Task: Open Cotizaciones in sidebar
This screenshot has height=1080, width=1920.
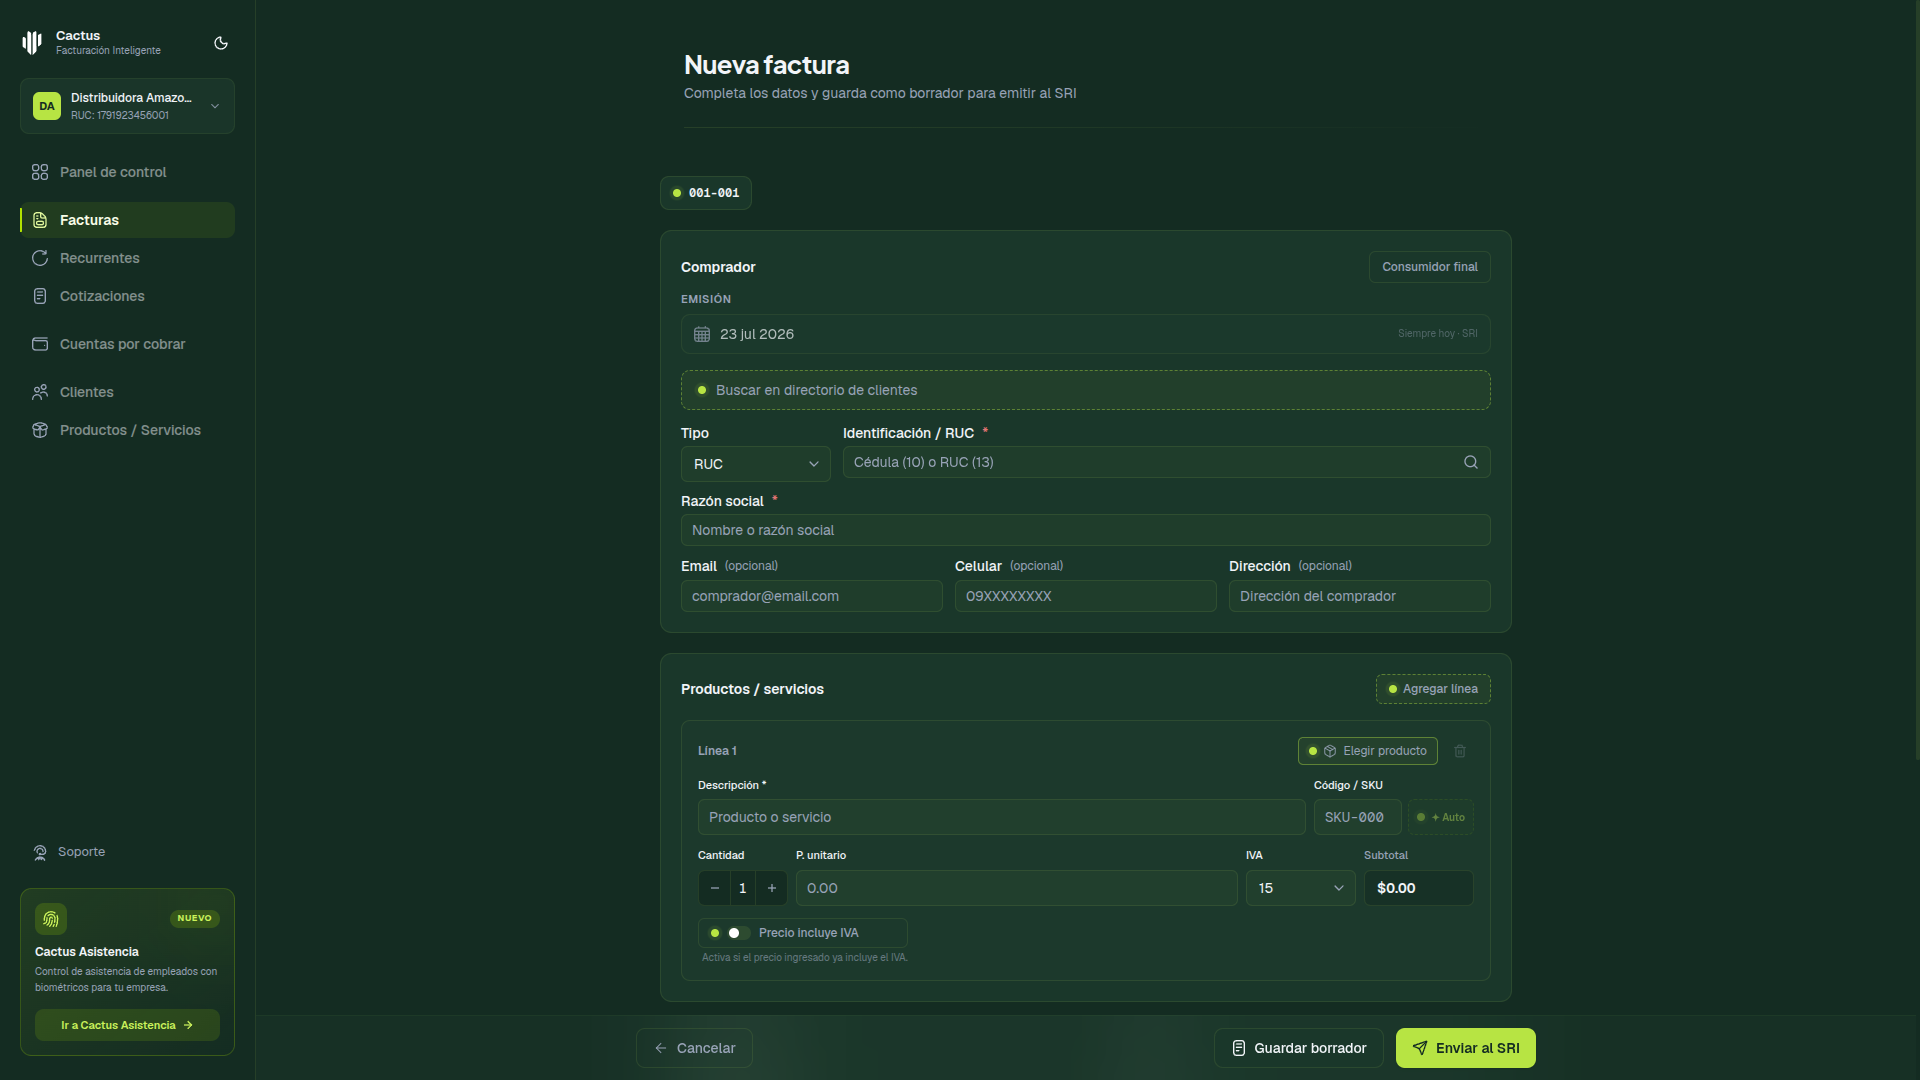Action: point(127,296)
